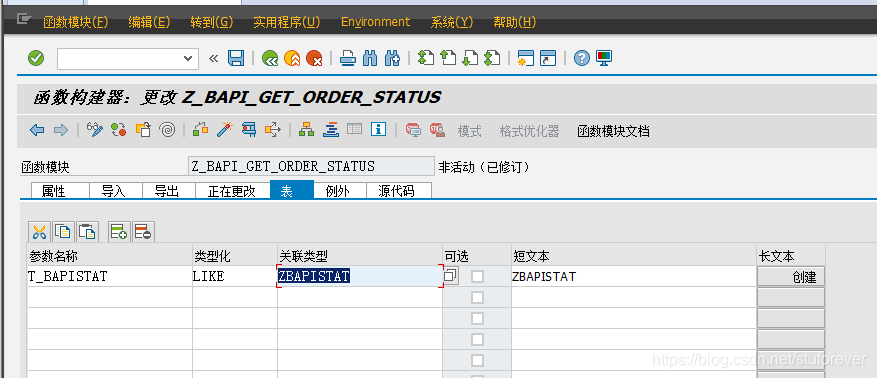The height and width of the screenshot is (378, 877).
Task: Click the spiral Enhance icon
Action: point(167,130)
